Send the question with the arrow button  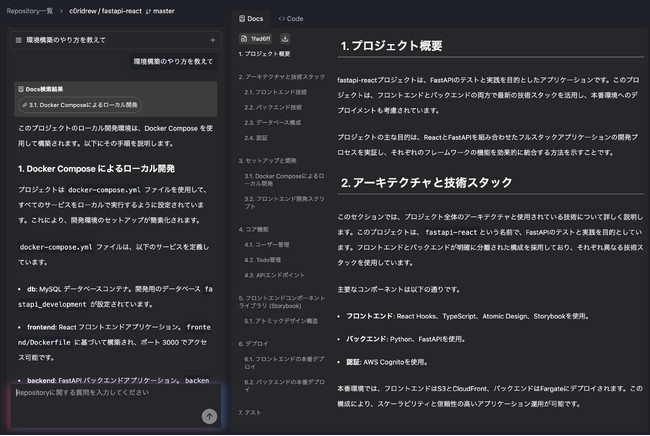click(209, 416)
